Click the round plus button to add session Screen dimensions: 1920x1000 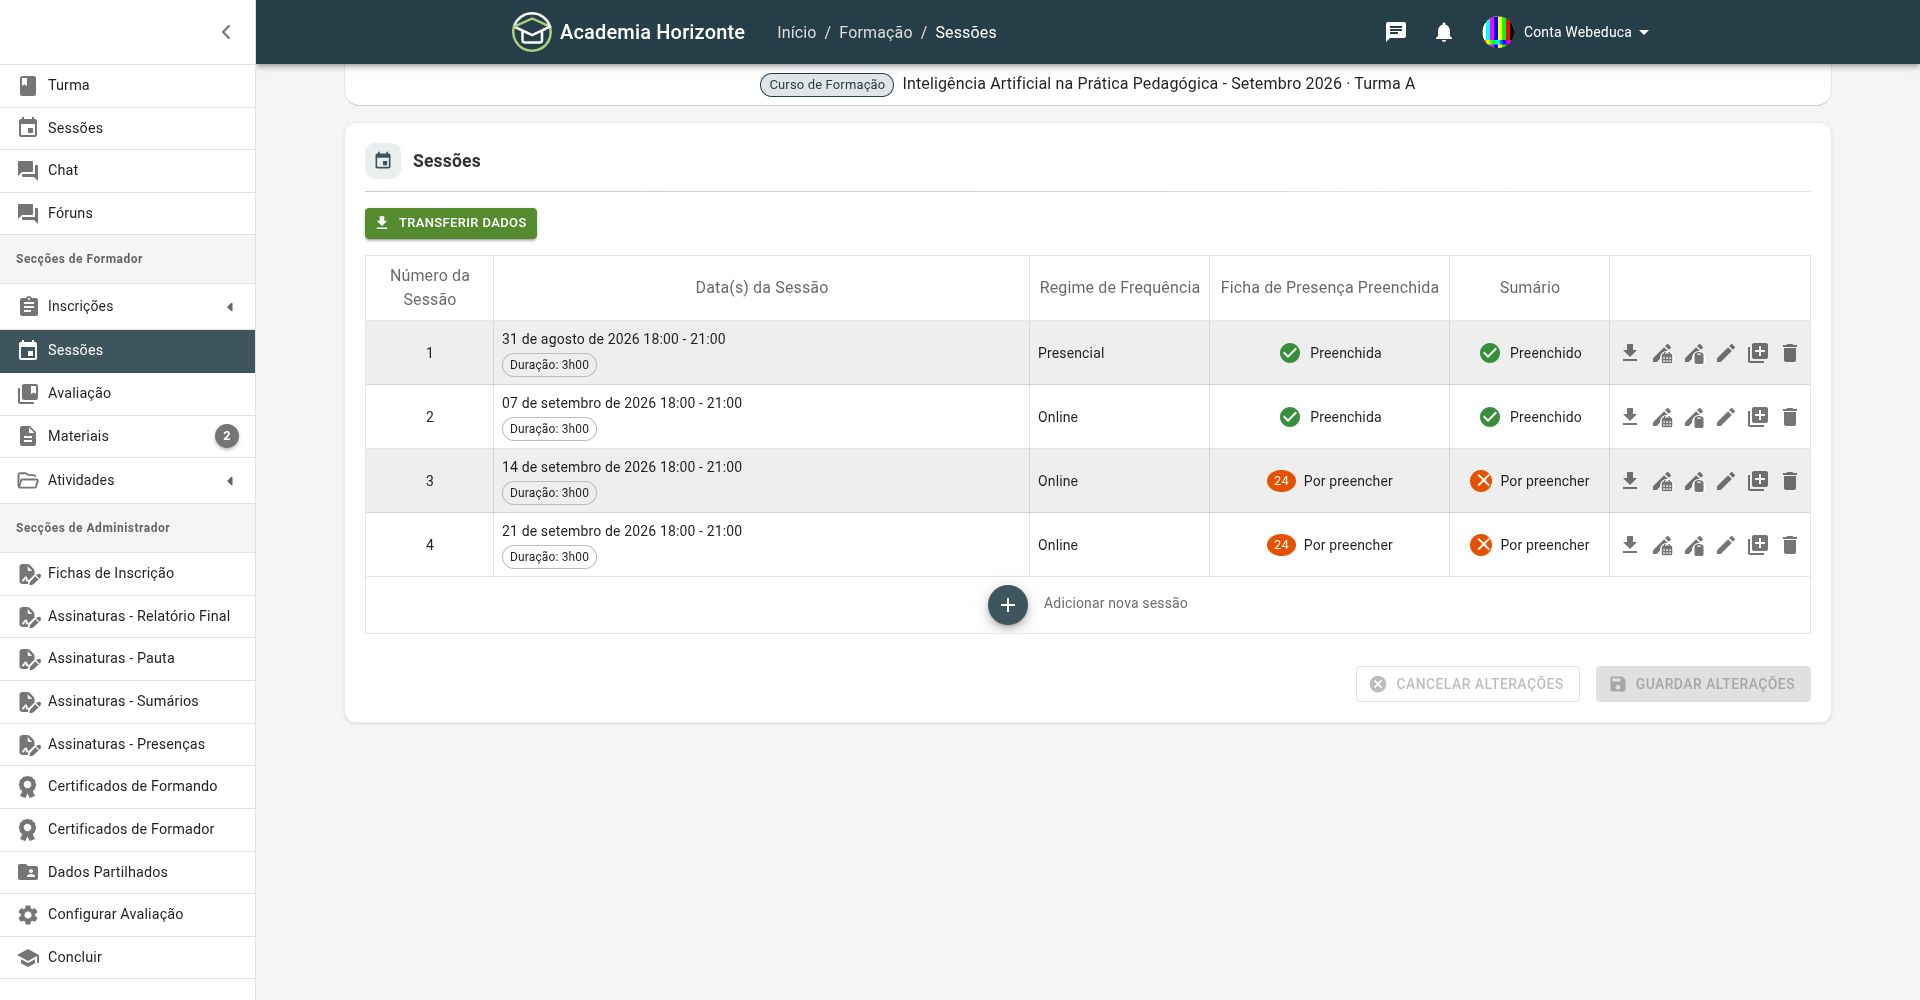[1008, 605]
